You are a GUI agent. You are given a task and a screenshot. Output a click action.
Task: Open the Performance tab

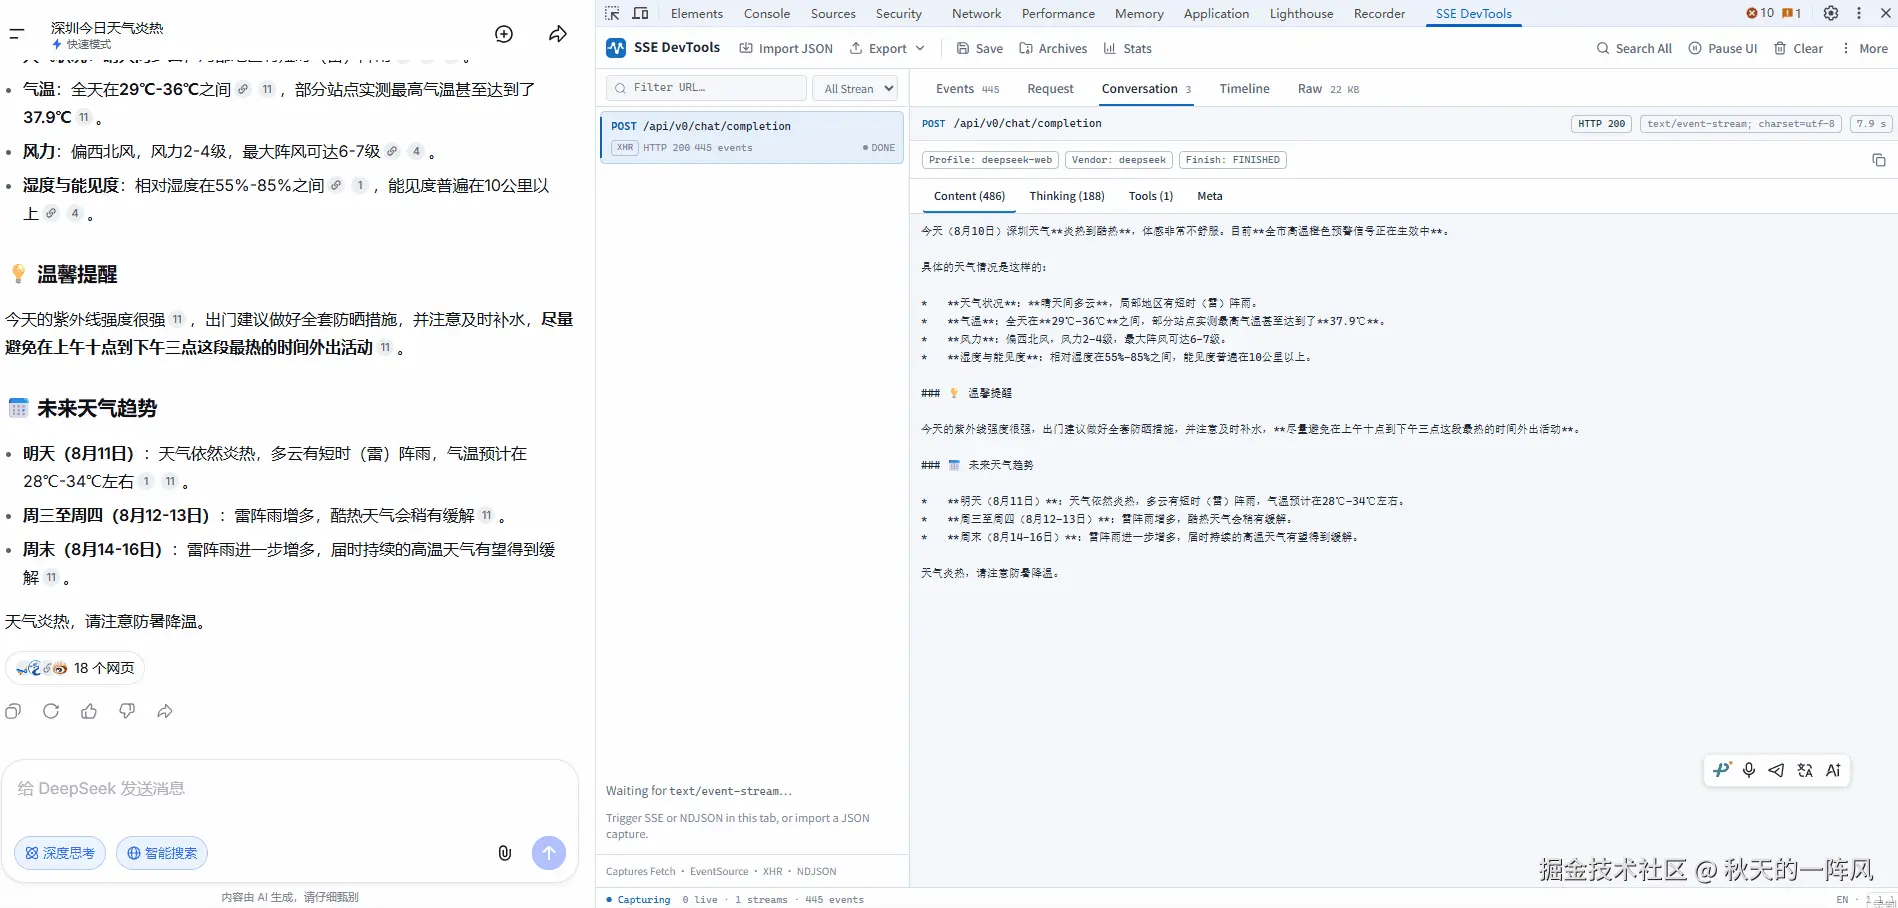(x=1058, y=13)
